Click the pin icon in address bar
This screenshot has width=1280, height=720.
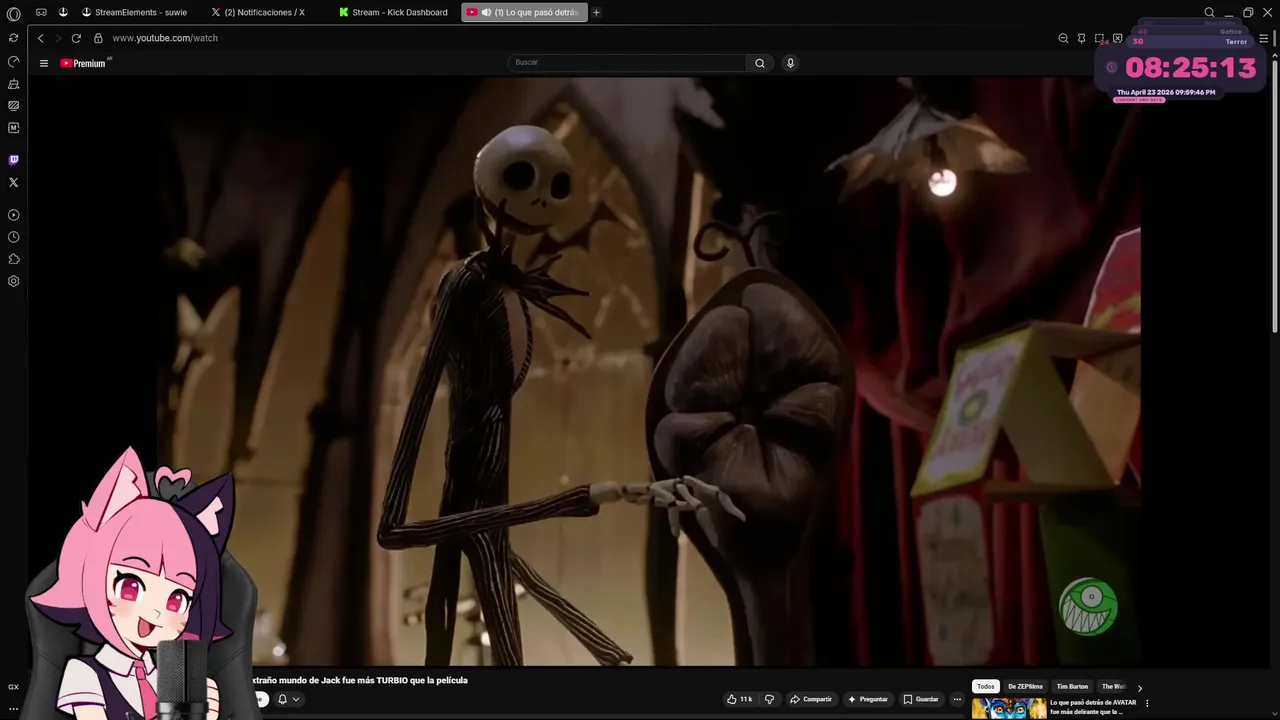coord(1081,38)
